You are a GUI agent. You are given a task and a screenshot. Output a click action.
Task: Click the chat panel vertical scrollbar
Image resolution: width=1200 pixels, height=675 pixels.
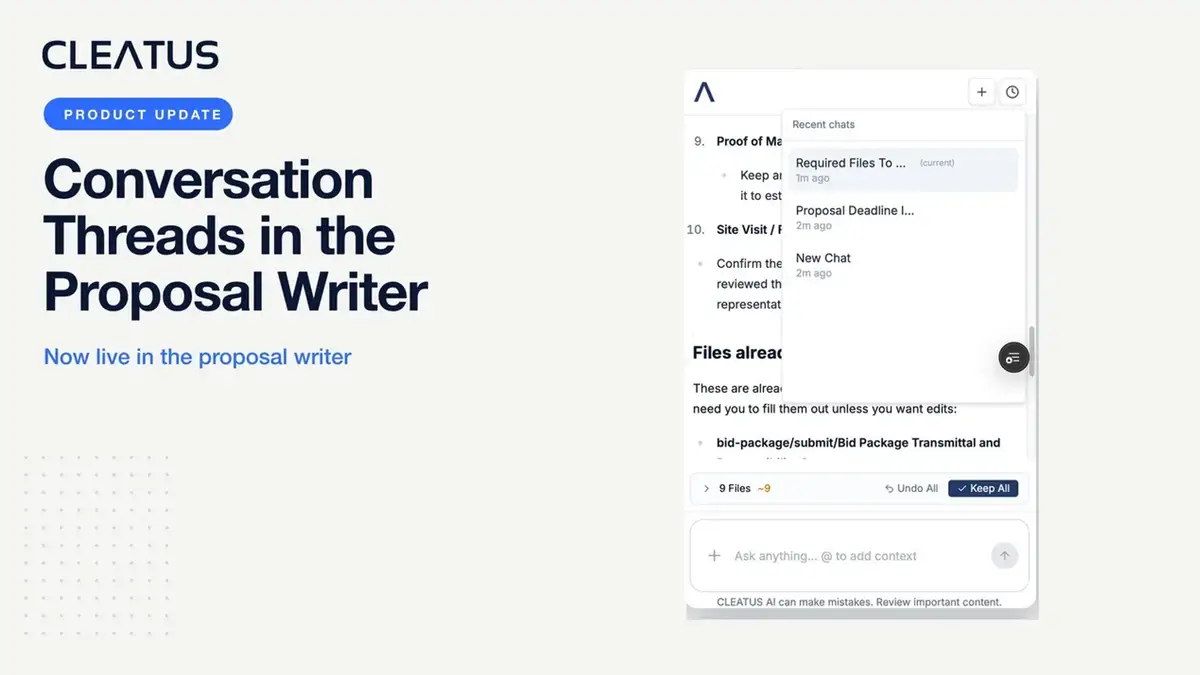pos(1031,352)
